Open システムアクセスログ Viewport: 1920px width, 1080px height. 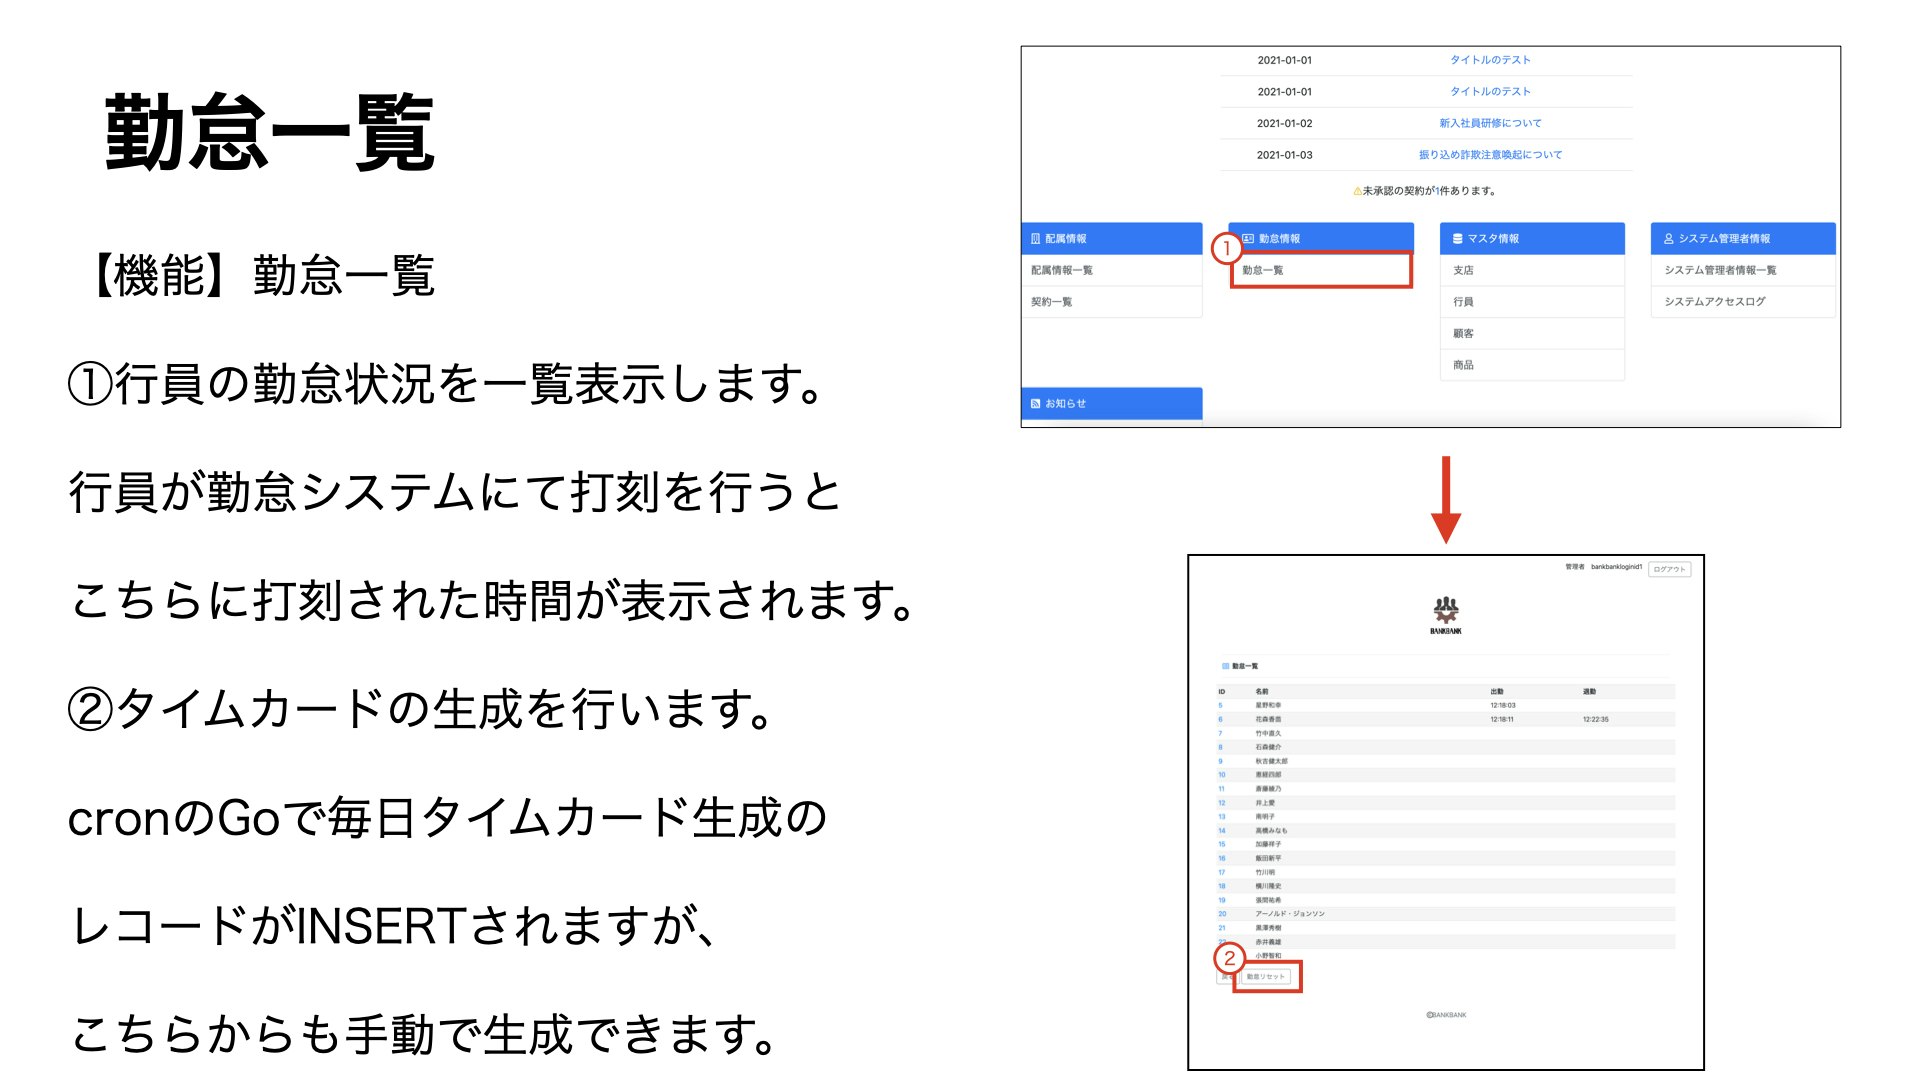click(x=1716, y=302)
